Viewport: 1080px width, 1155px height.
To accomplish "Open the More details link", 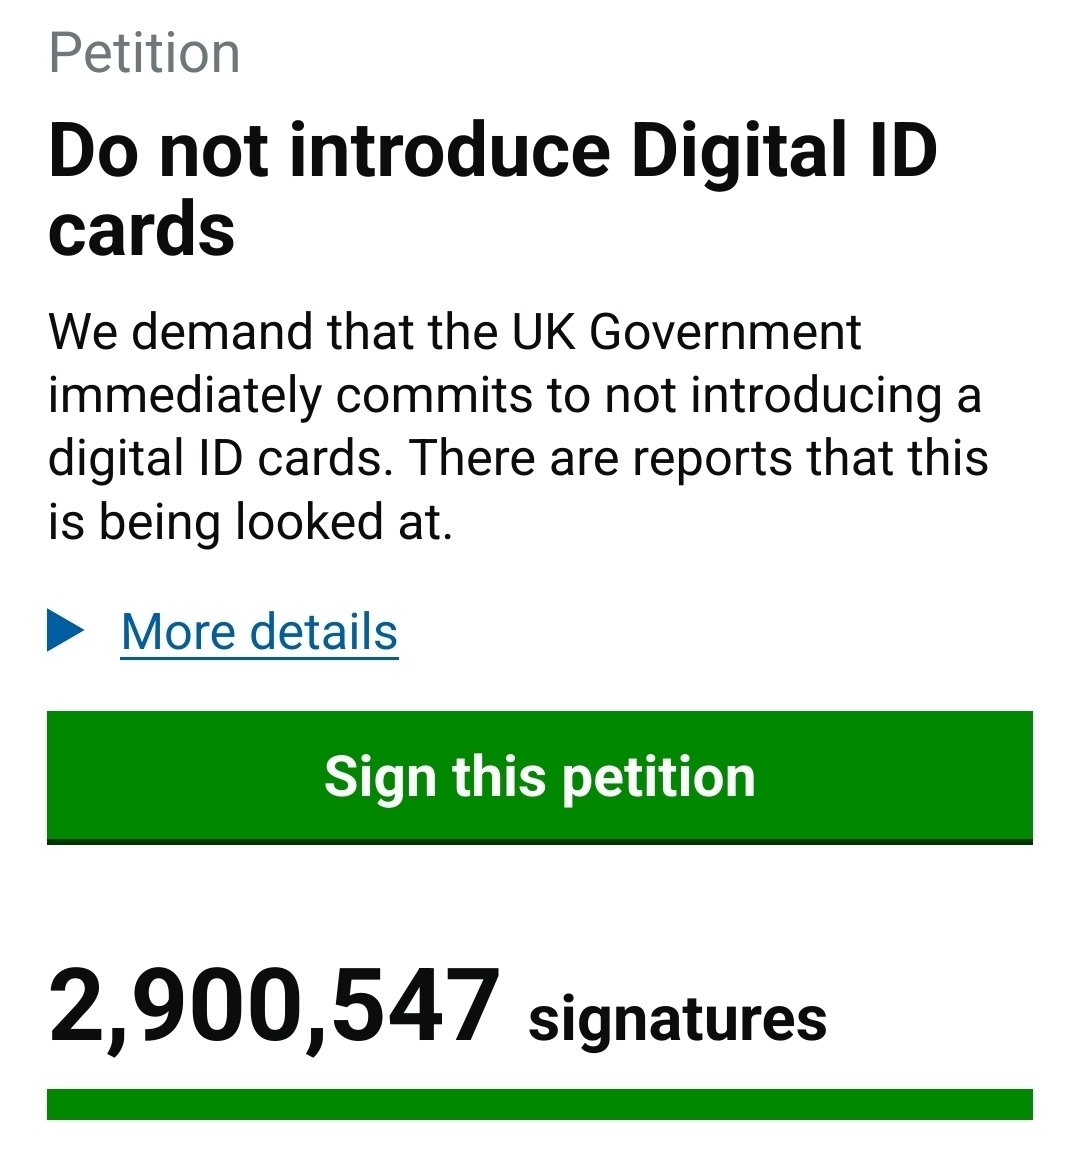I will coord(259,632).
